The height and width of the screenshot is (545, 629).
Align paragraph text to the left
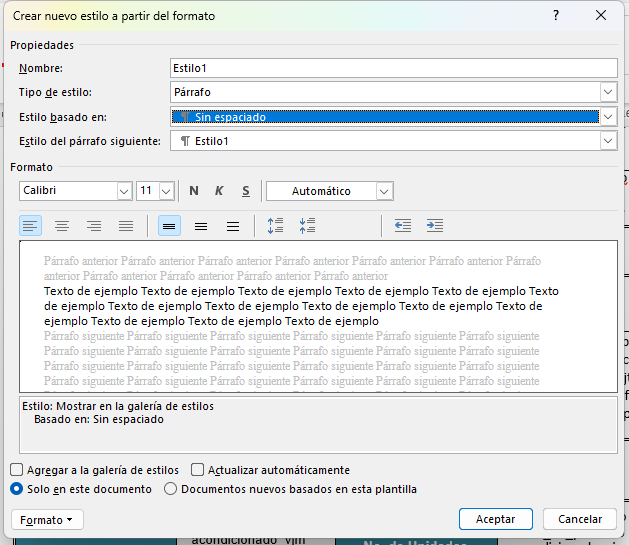(31, 226)
